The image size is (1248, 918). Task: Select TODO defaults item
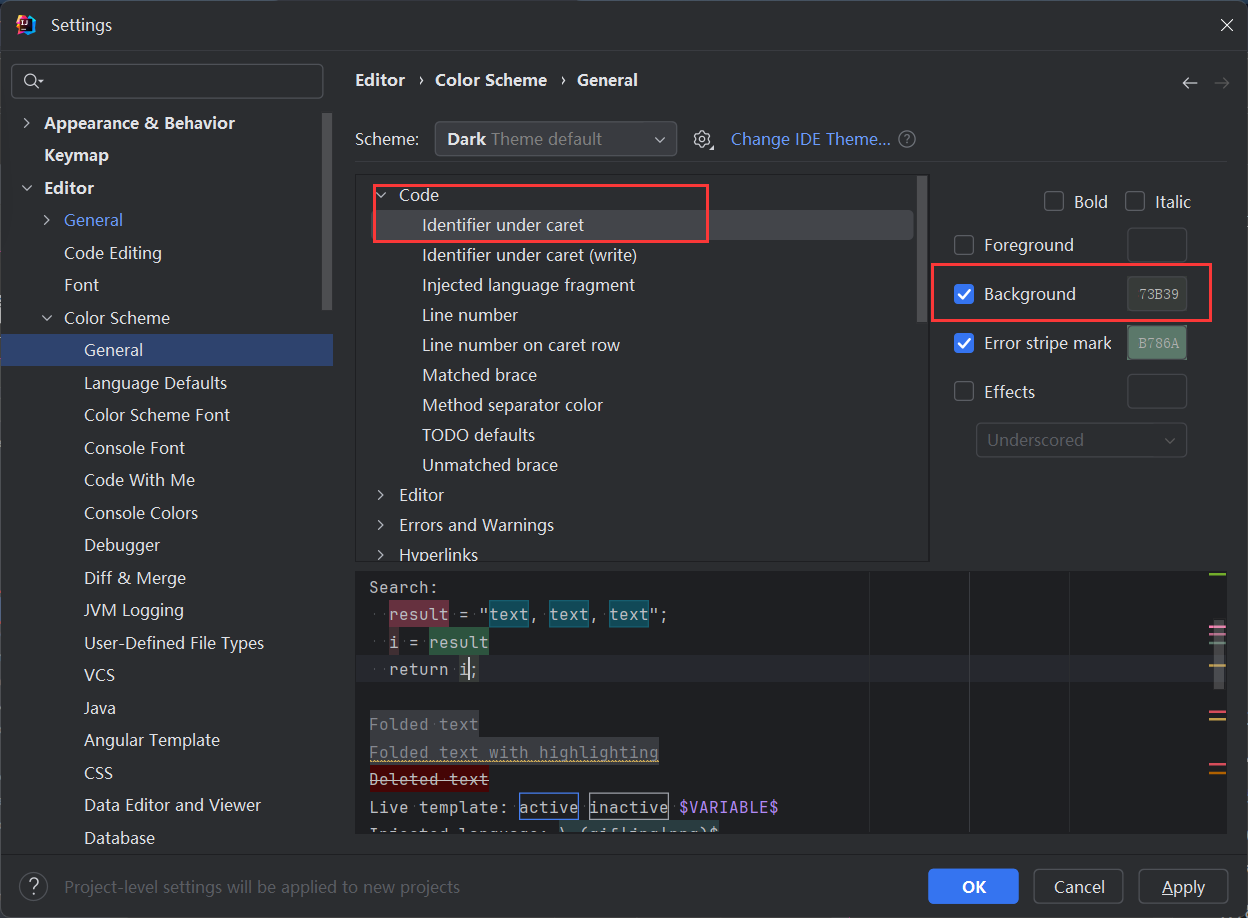pyautogui.click(x=478, y=435)
